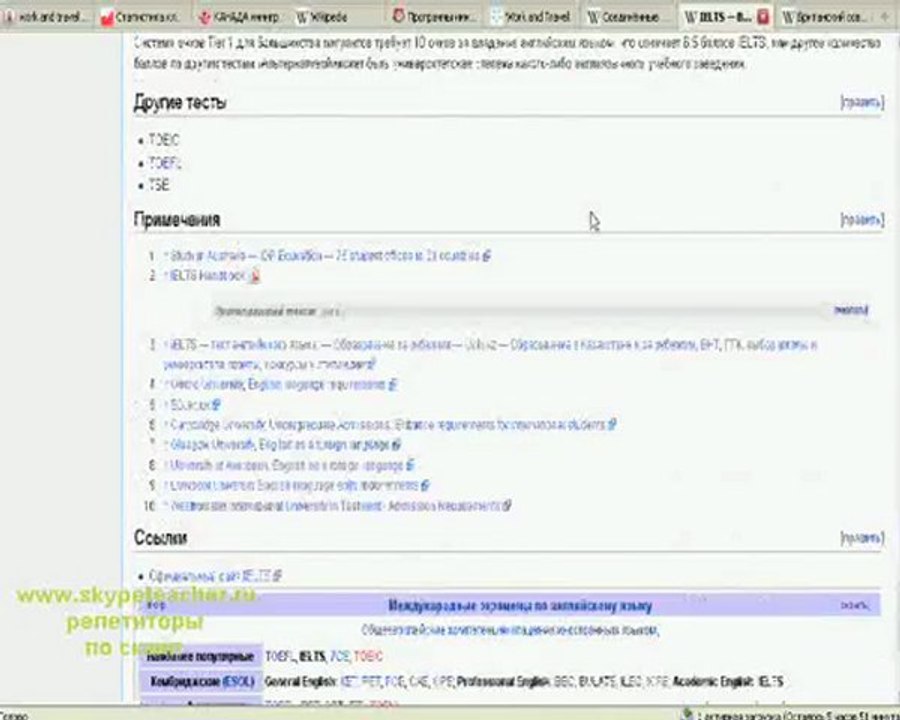Open the TOEFL link in Другие тесты
This screenshot has height=720, width=900.
pyautogui.click(x=165, y=164)
